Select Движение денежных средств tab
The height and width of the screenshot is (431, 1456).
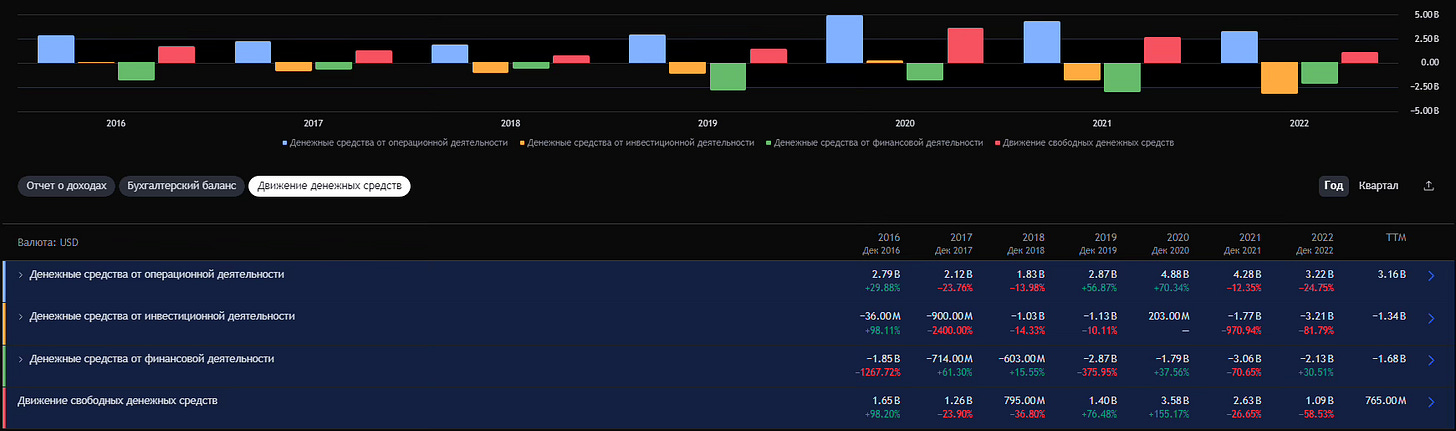[329, 186]
